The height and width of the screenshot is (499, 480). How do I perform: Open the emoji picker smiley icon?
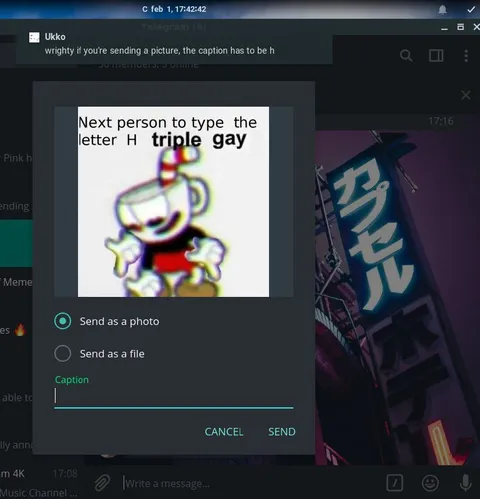[x=430, y=483]
